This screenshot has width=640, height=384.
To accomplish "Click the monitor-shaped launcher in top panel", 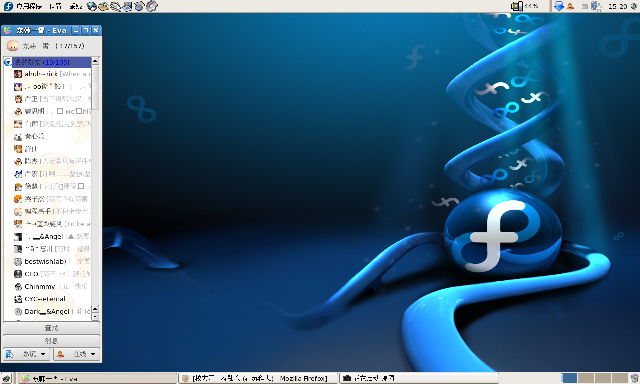I will 127,6.
